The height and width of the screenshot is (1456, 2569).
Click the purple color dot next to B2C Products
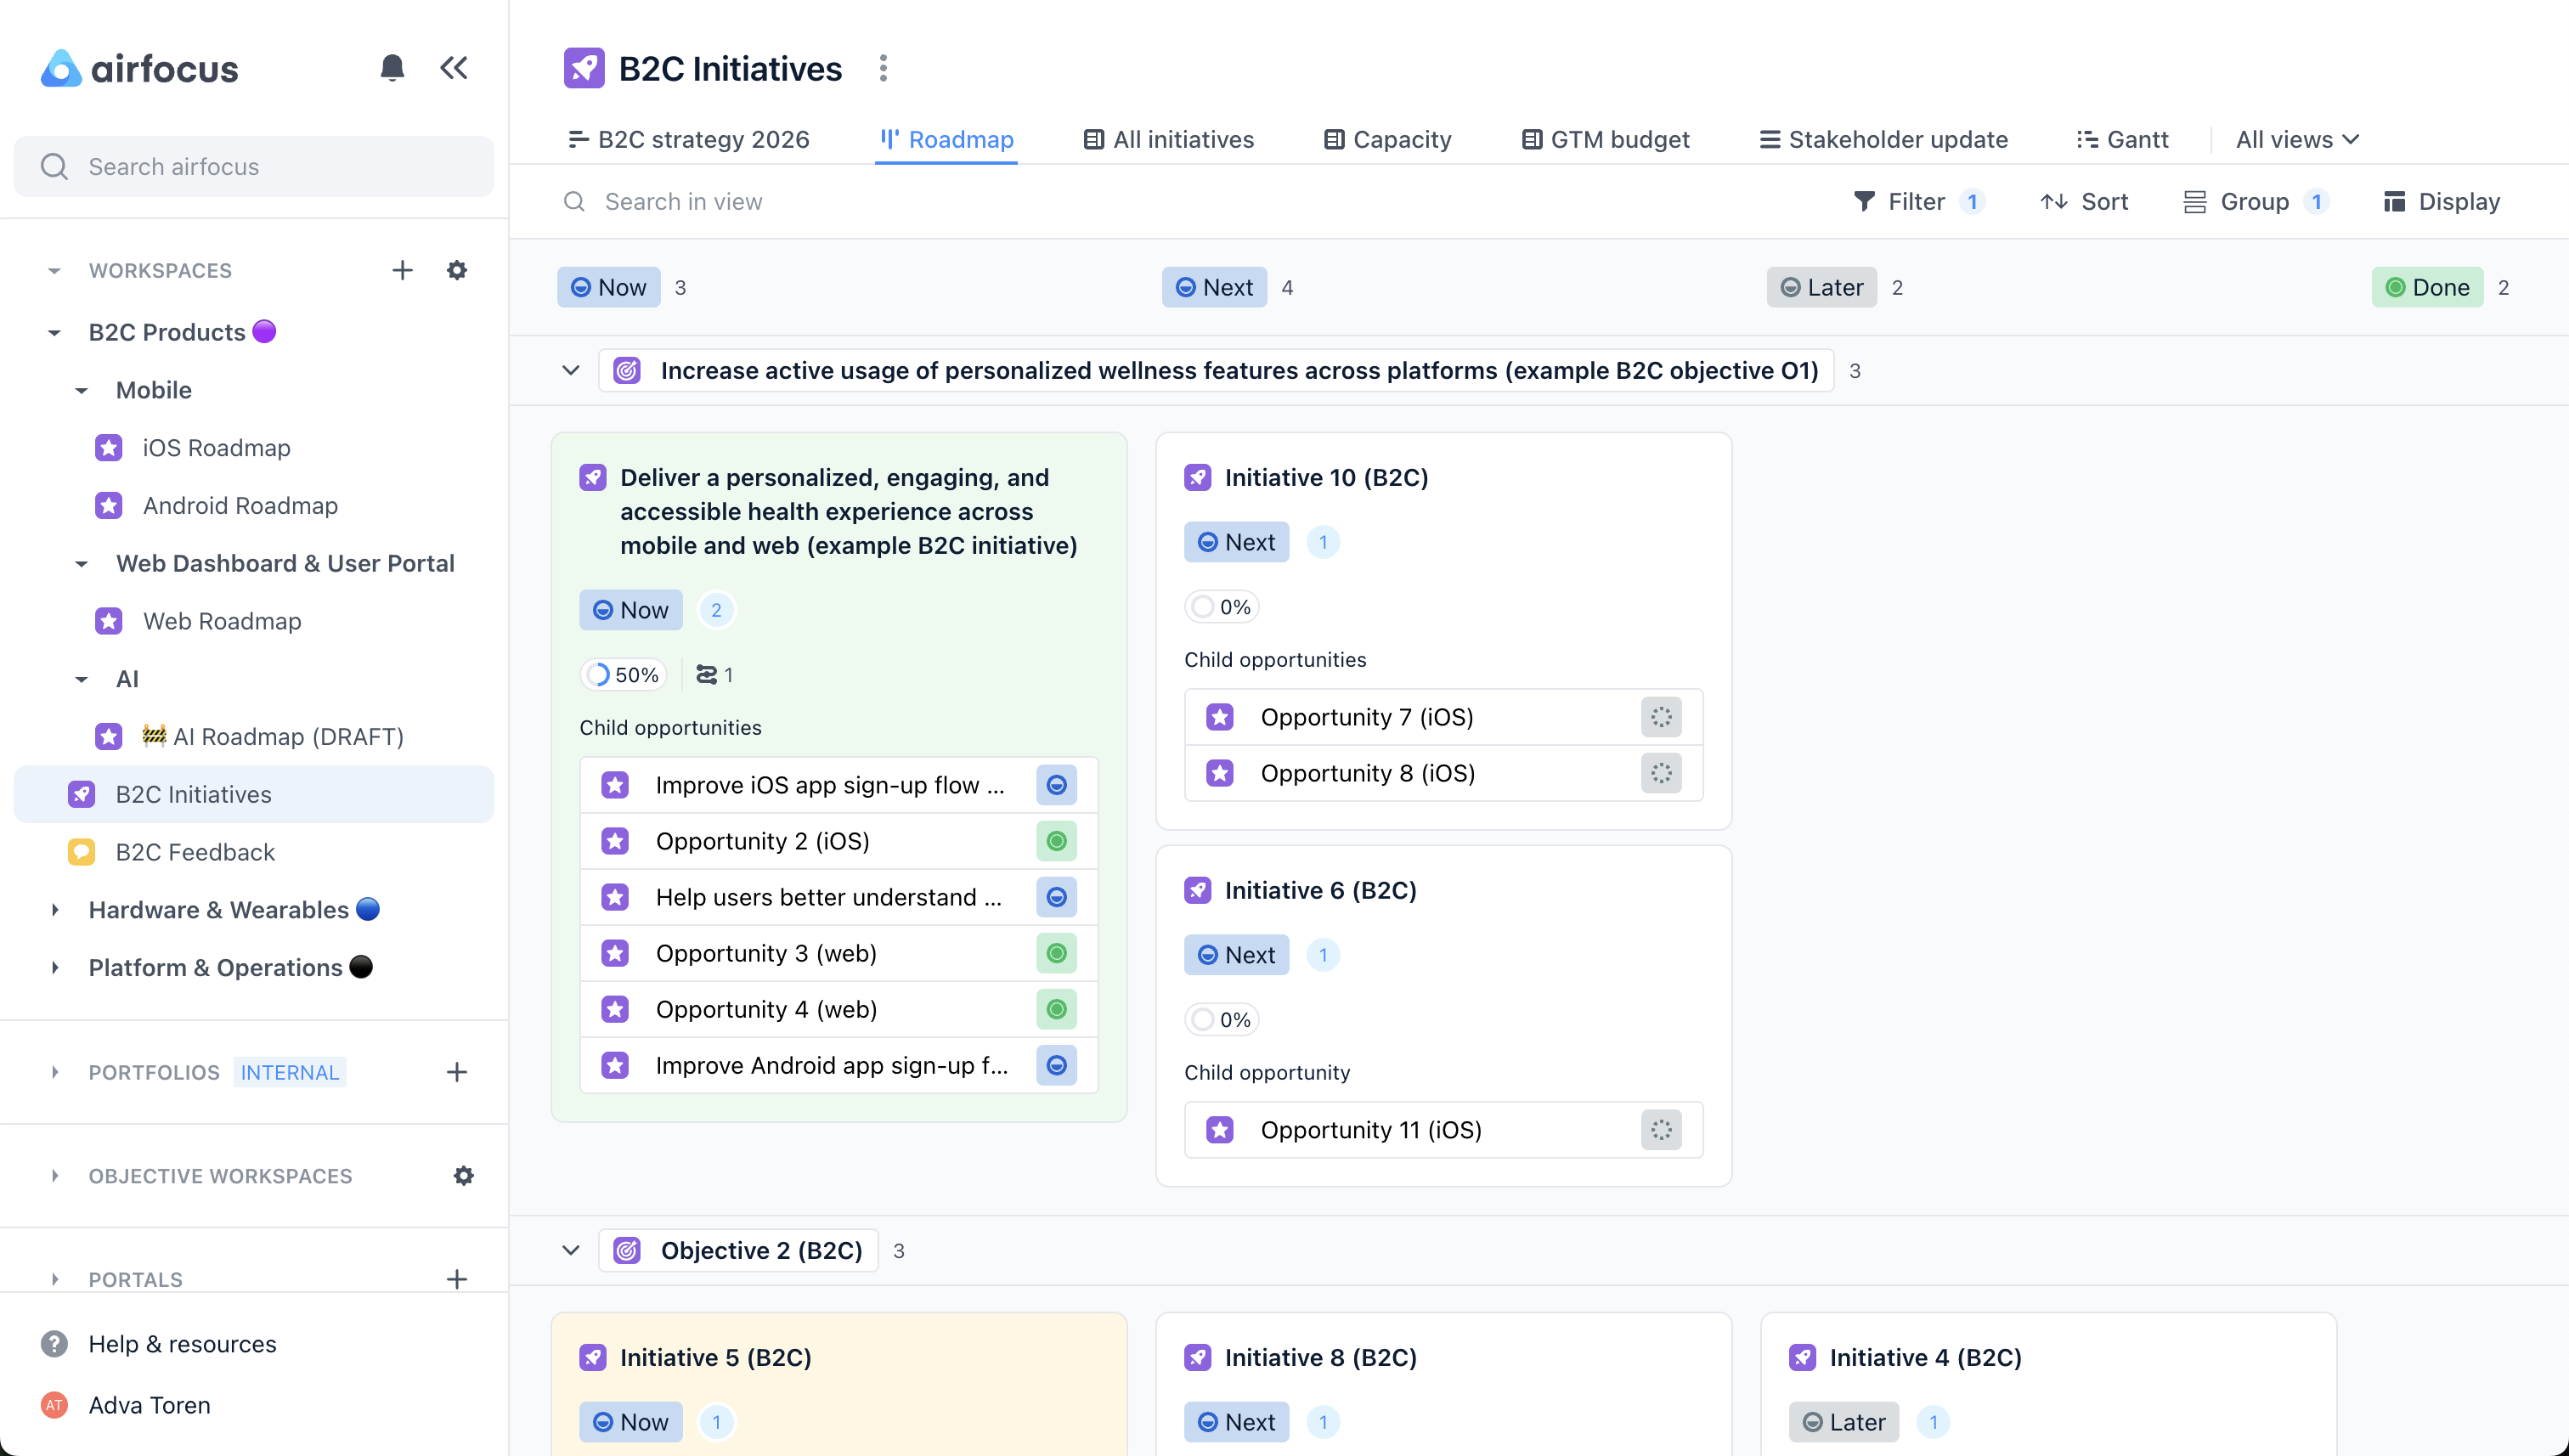(264, 331)
